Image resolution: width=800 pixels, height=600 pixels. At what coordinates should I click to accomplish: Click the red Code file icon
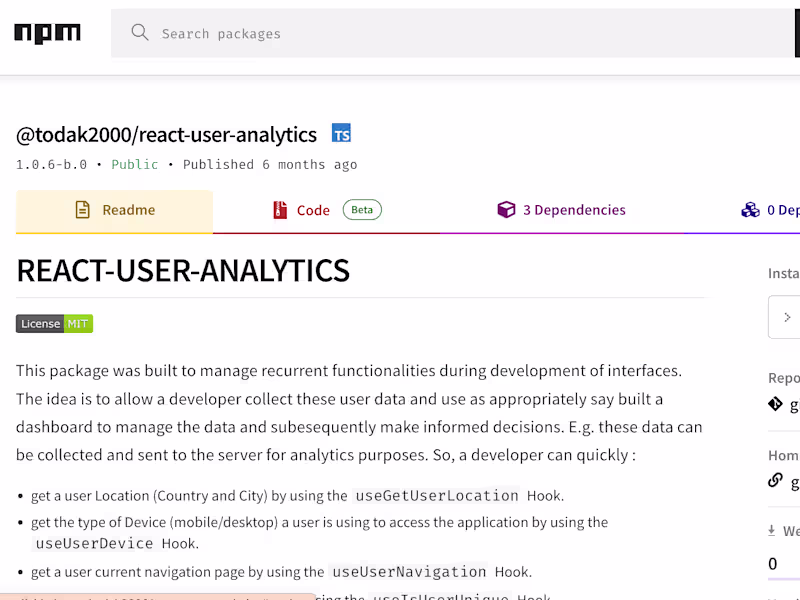click(x=280, y=210)
